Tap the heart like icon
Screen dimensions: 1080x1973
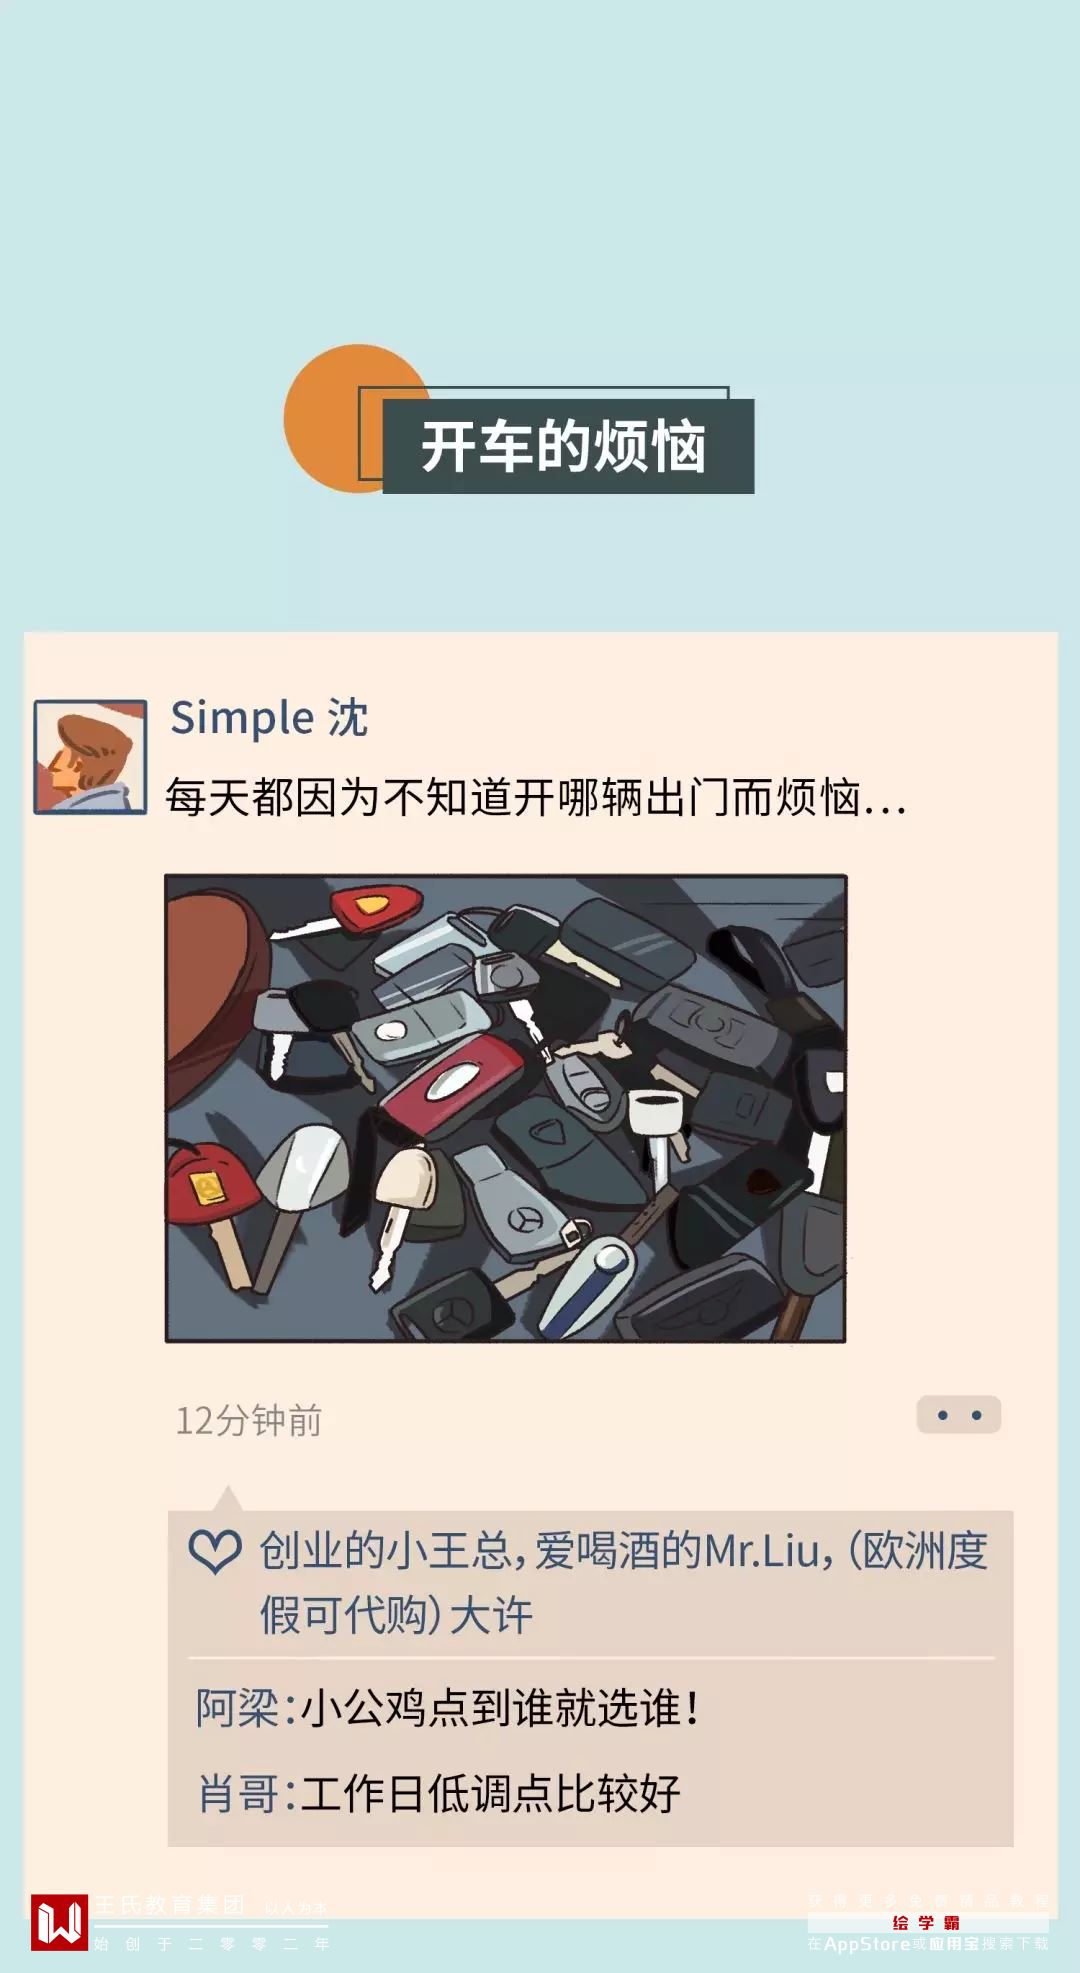pos(215,1551)
